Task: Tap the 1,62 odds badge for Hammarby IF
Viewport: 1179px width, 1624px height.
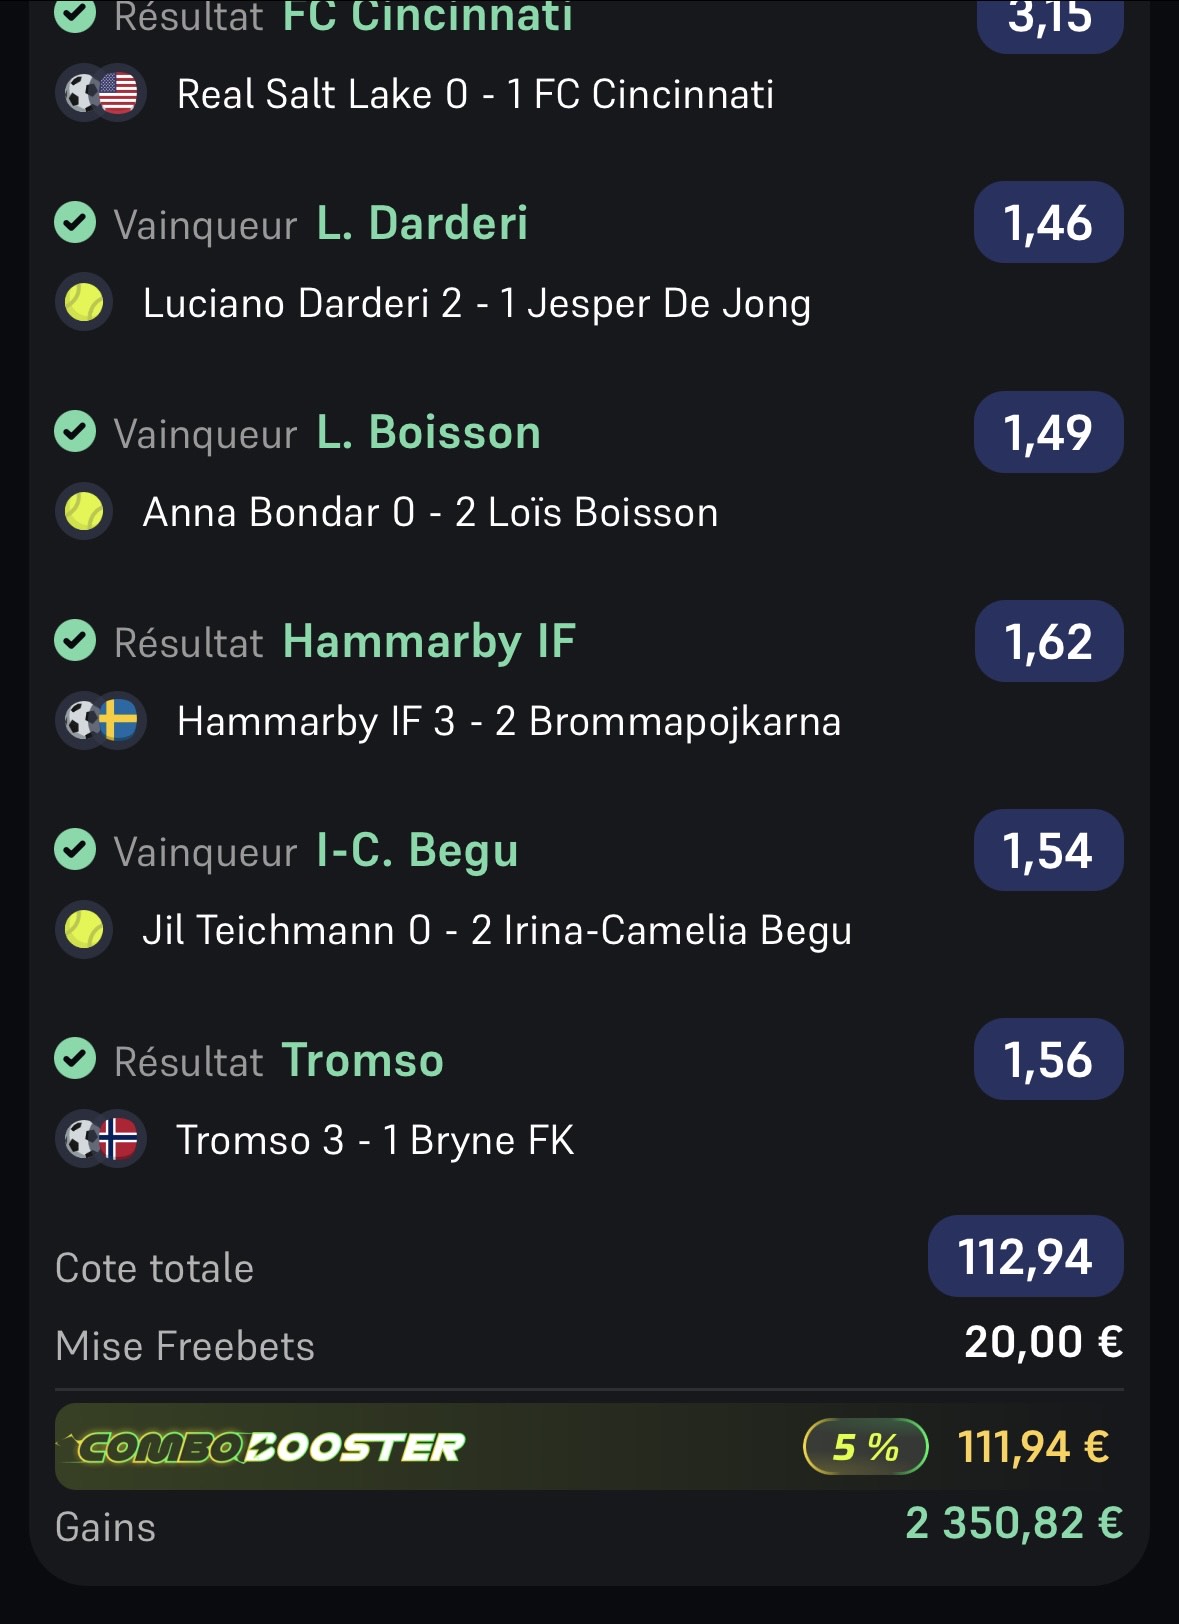Action: tap(1049, 641)
